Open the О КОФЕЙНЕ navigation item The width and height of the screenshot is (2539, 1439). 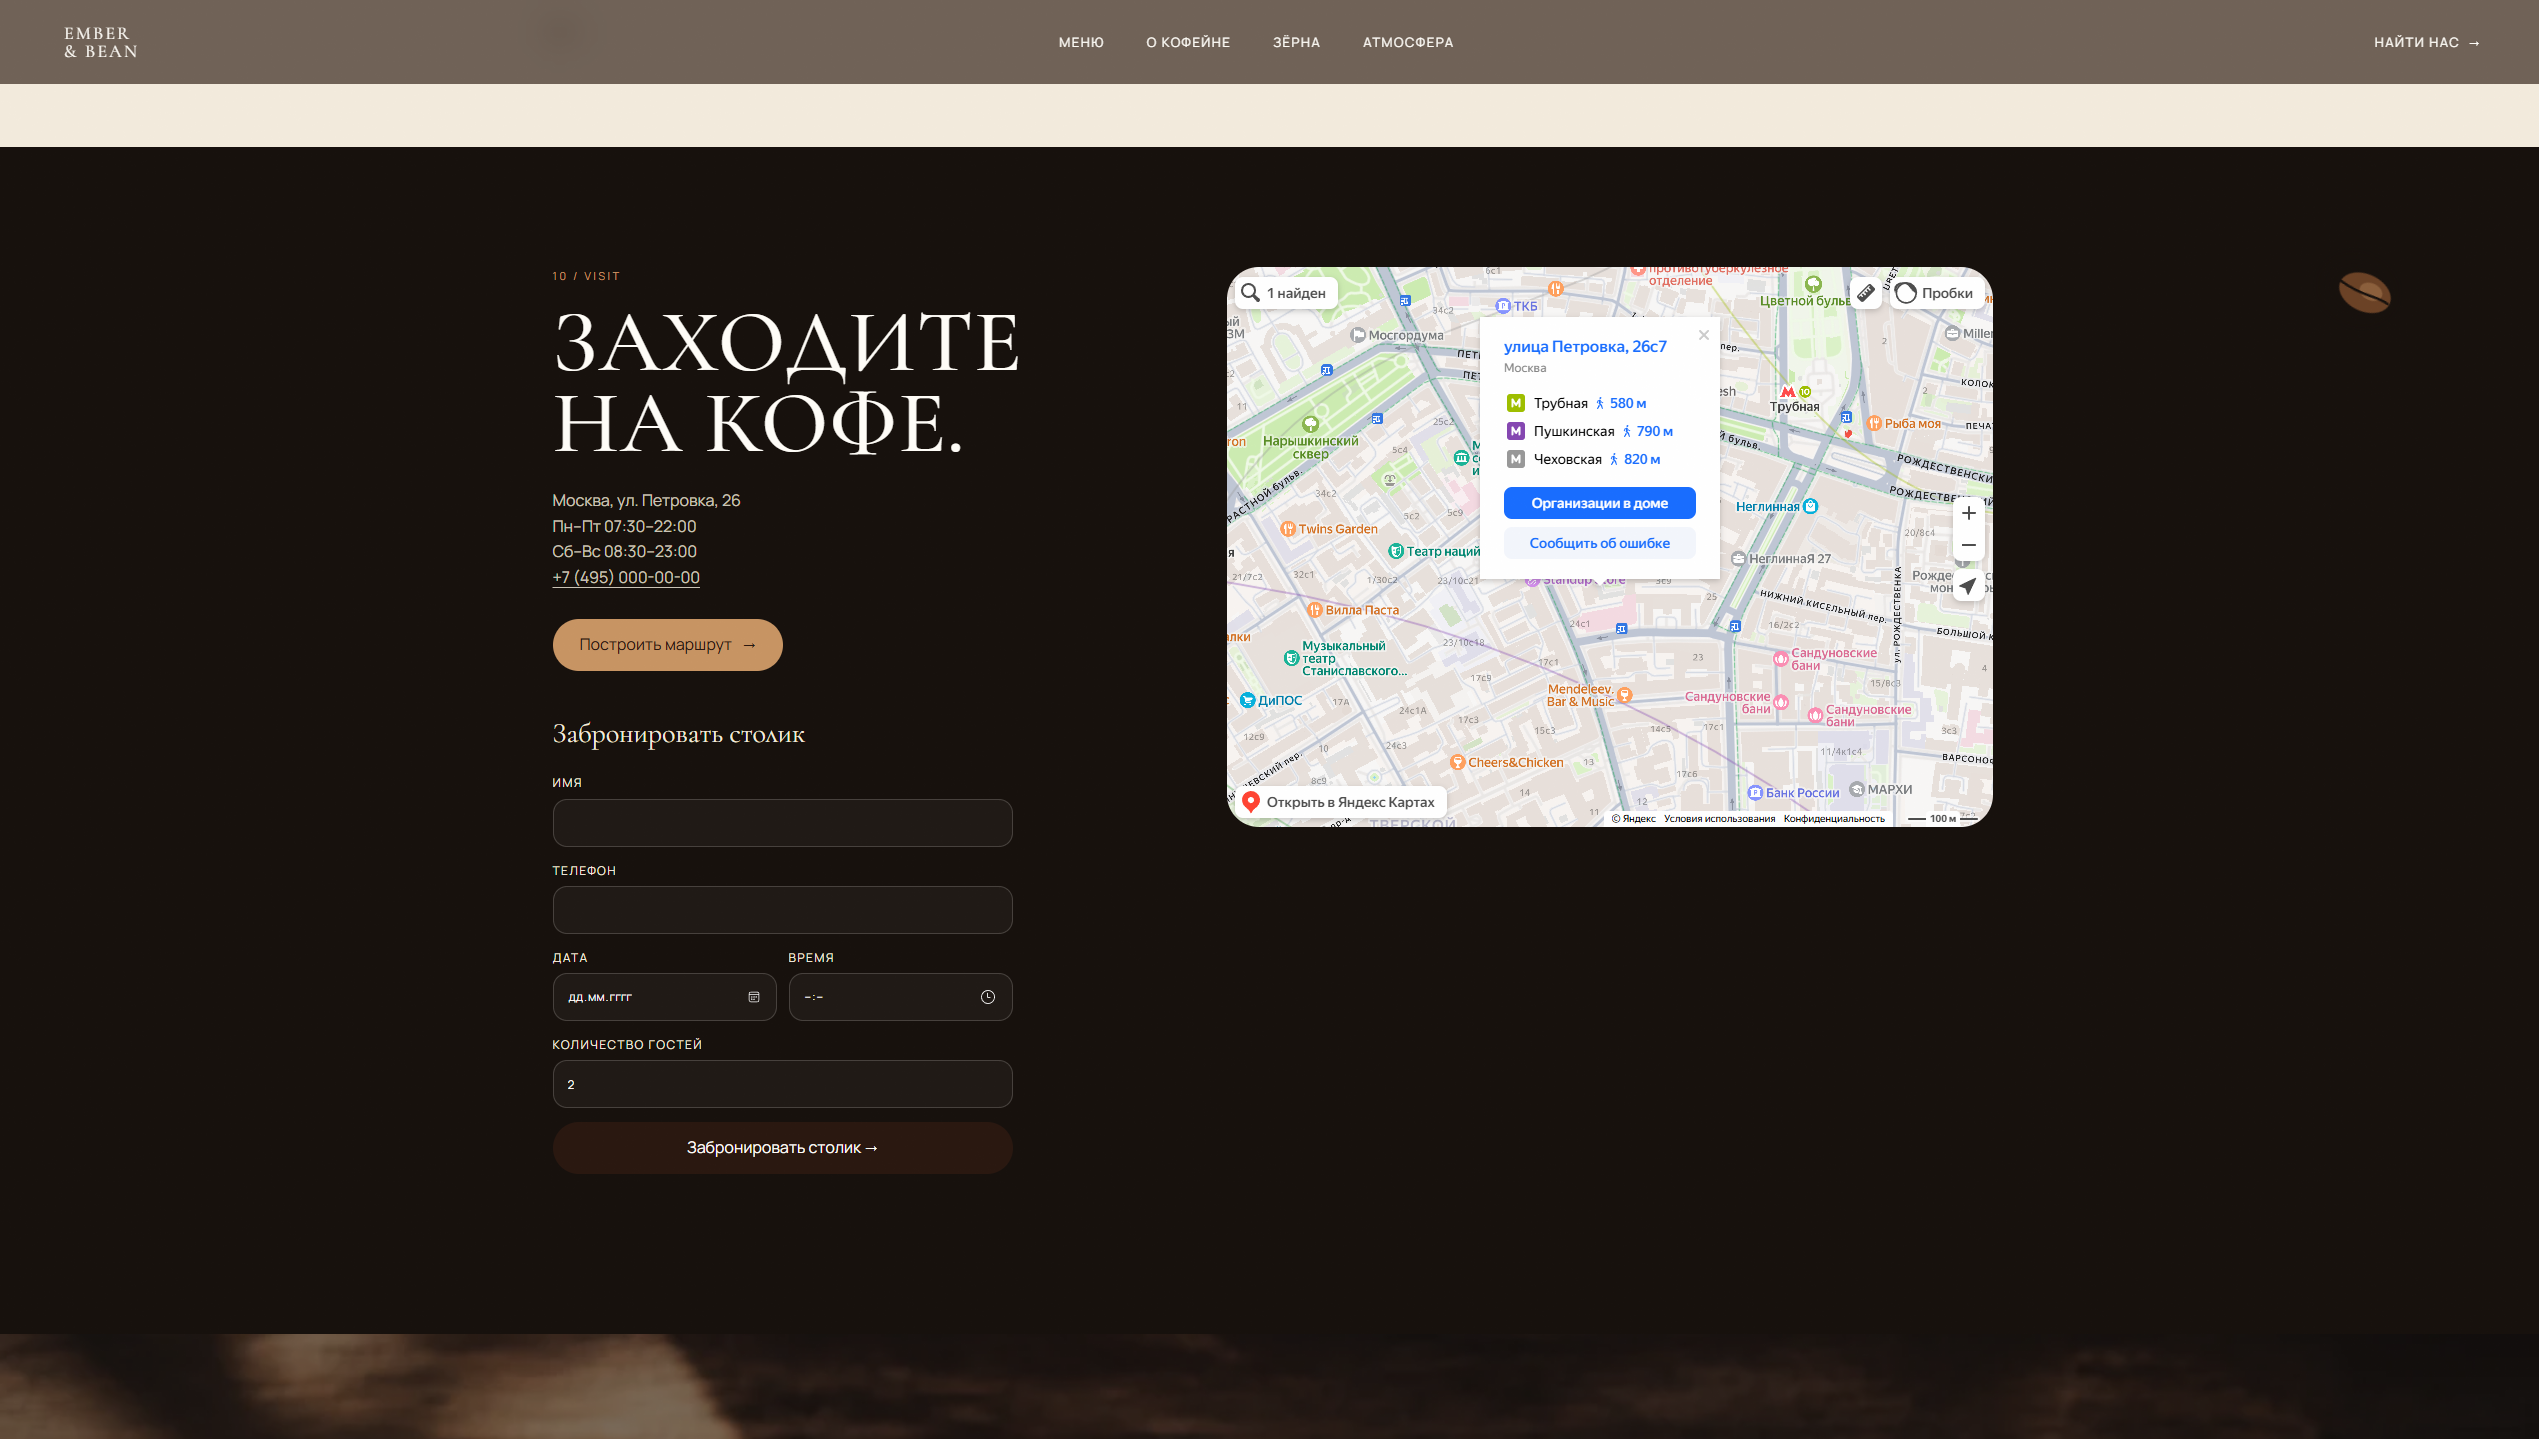click(1188, 42)
